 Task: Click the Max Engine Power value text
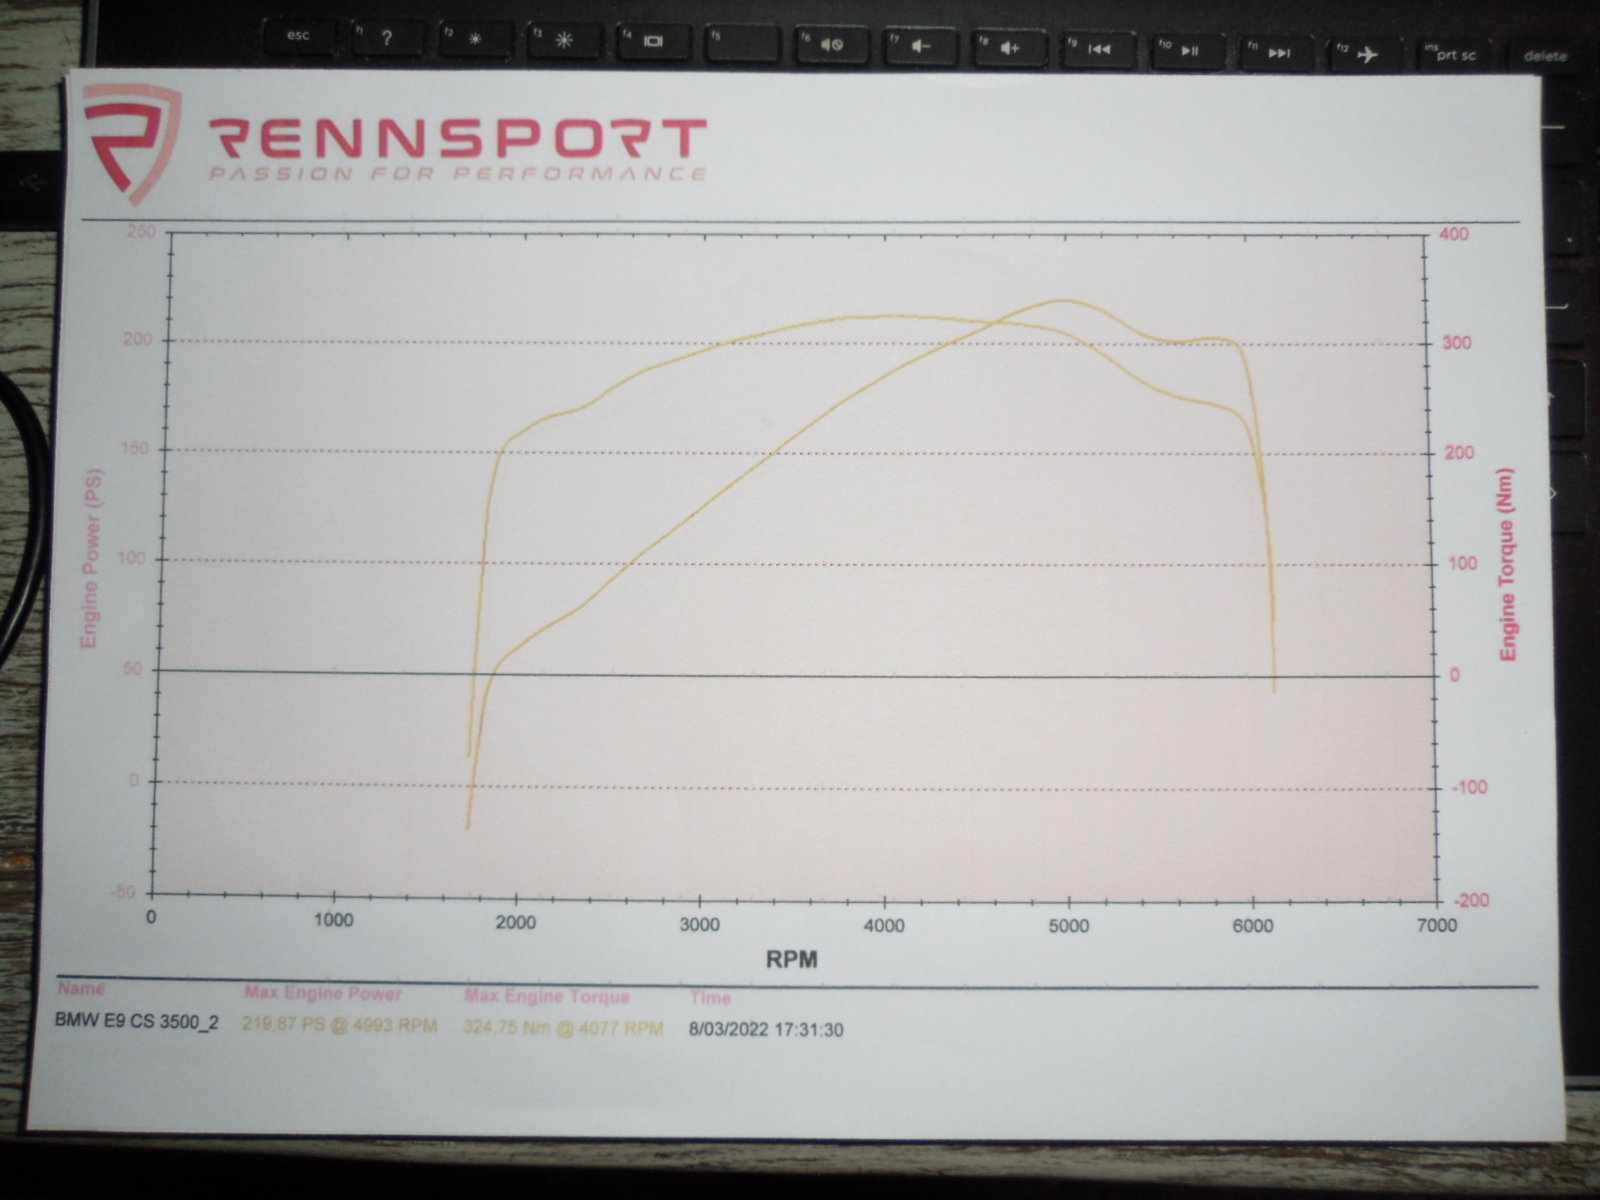click(341, 1025)
